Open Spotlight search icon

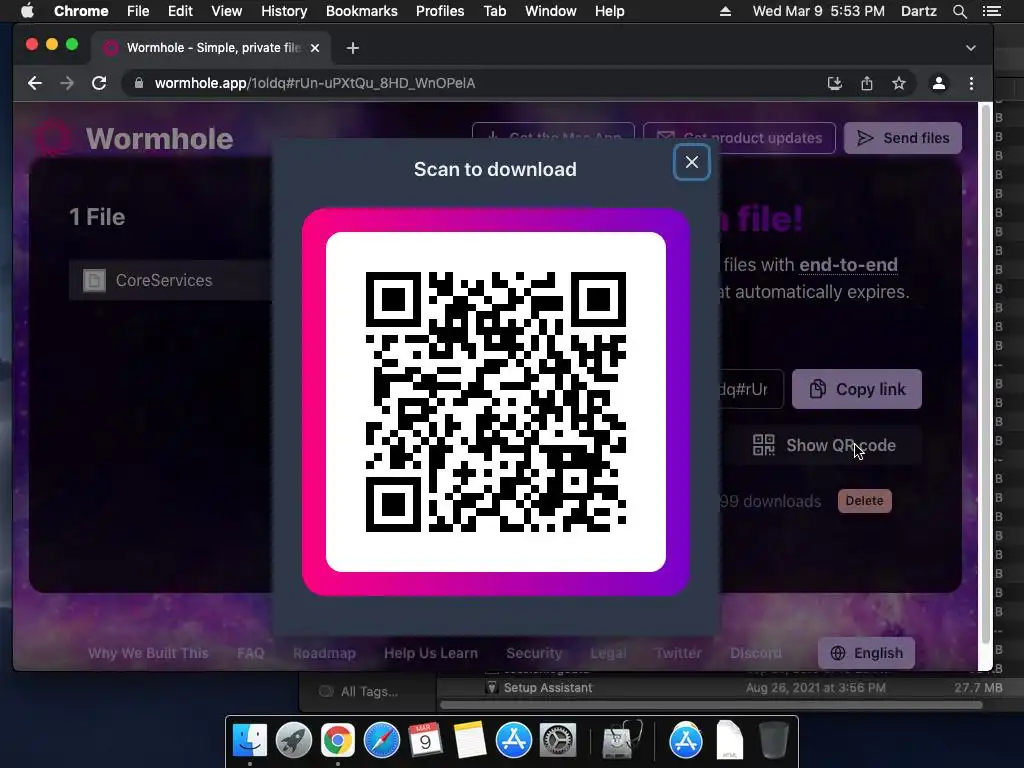coord(959,11)
